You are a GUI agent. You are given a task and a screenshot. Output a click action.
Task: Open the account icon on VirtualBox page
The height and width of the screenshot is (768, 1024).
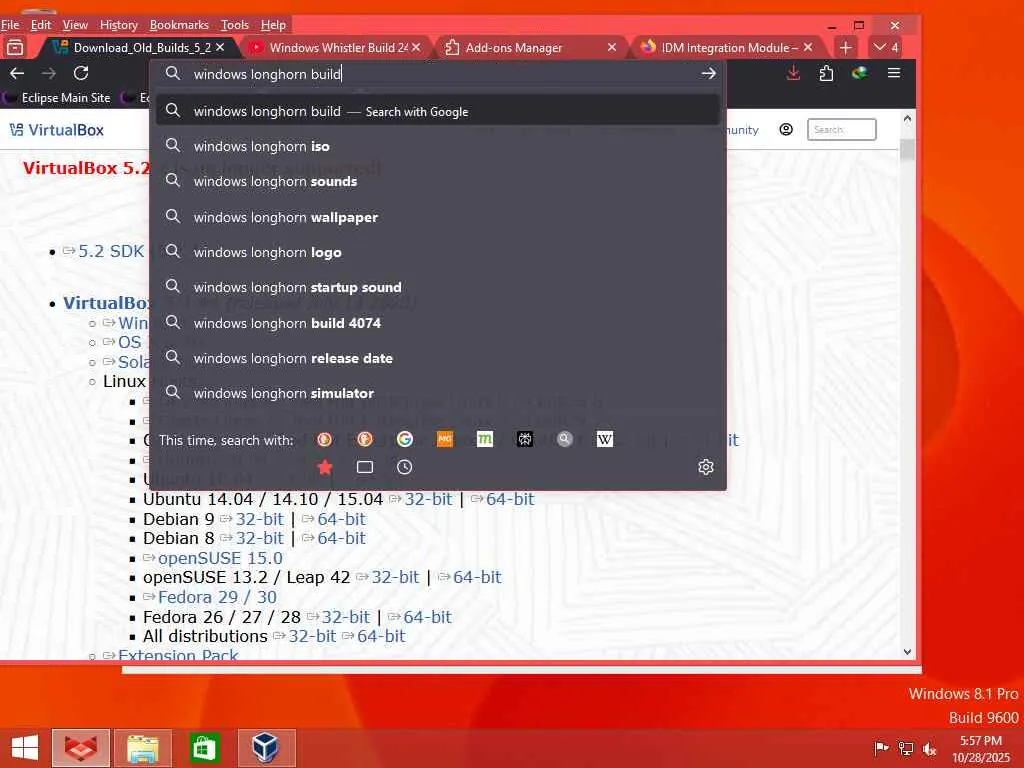click(x=786, y=129)
